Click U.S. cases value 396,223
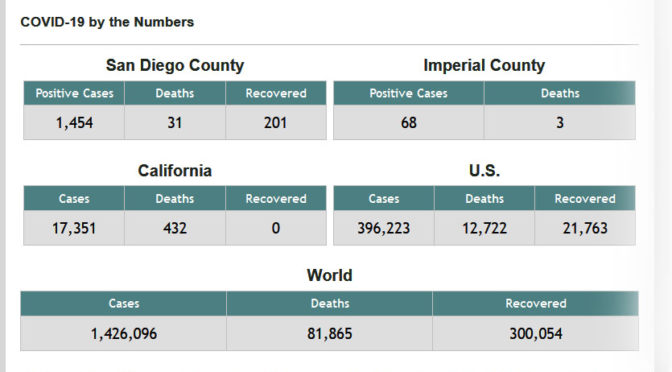672x372 pixels. (384, 228)
